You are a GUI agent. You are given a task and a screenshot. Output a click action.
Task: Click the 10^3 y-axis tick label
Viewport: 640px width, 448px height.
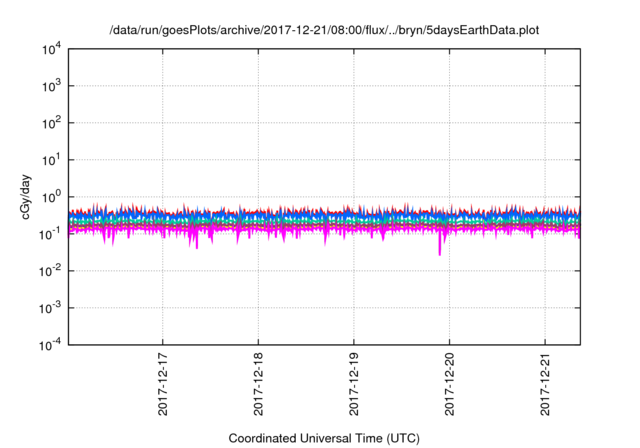[x=52, y=86]
